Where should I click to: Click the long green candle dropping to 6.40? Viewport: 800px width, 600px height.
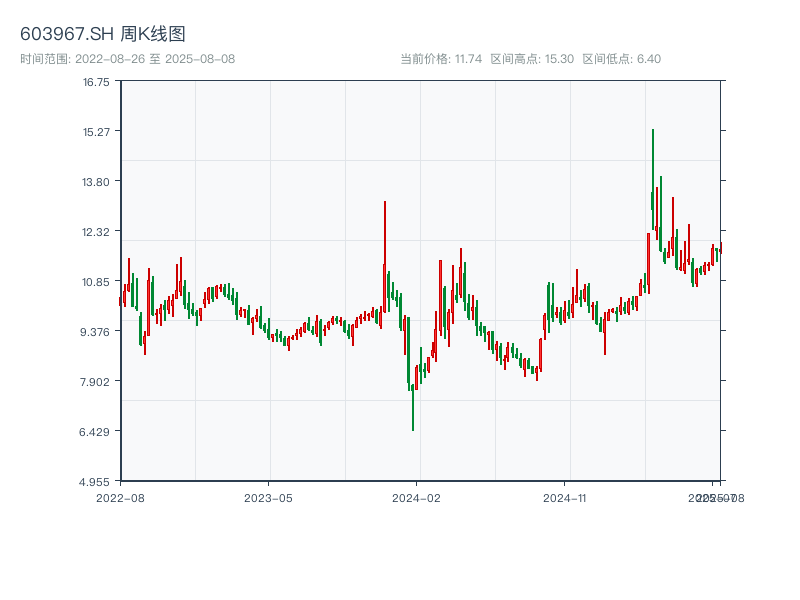(x=412, y=408)
